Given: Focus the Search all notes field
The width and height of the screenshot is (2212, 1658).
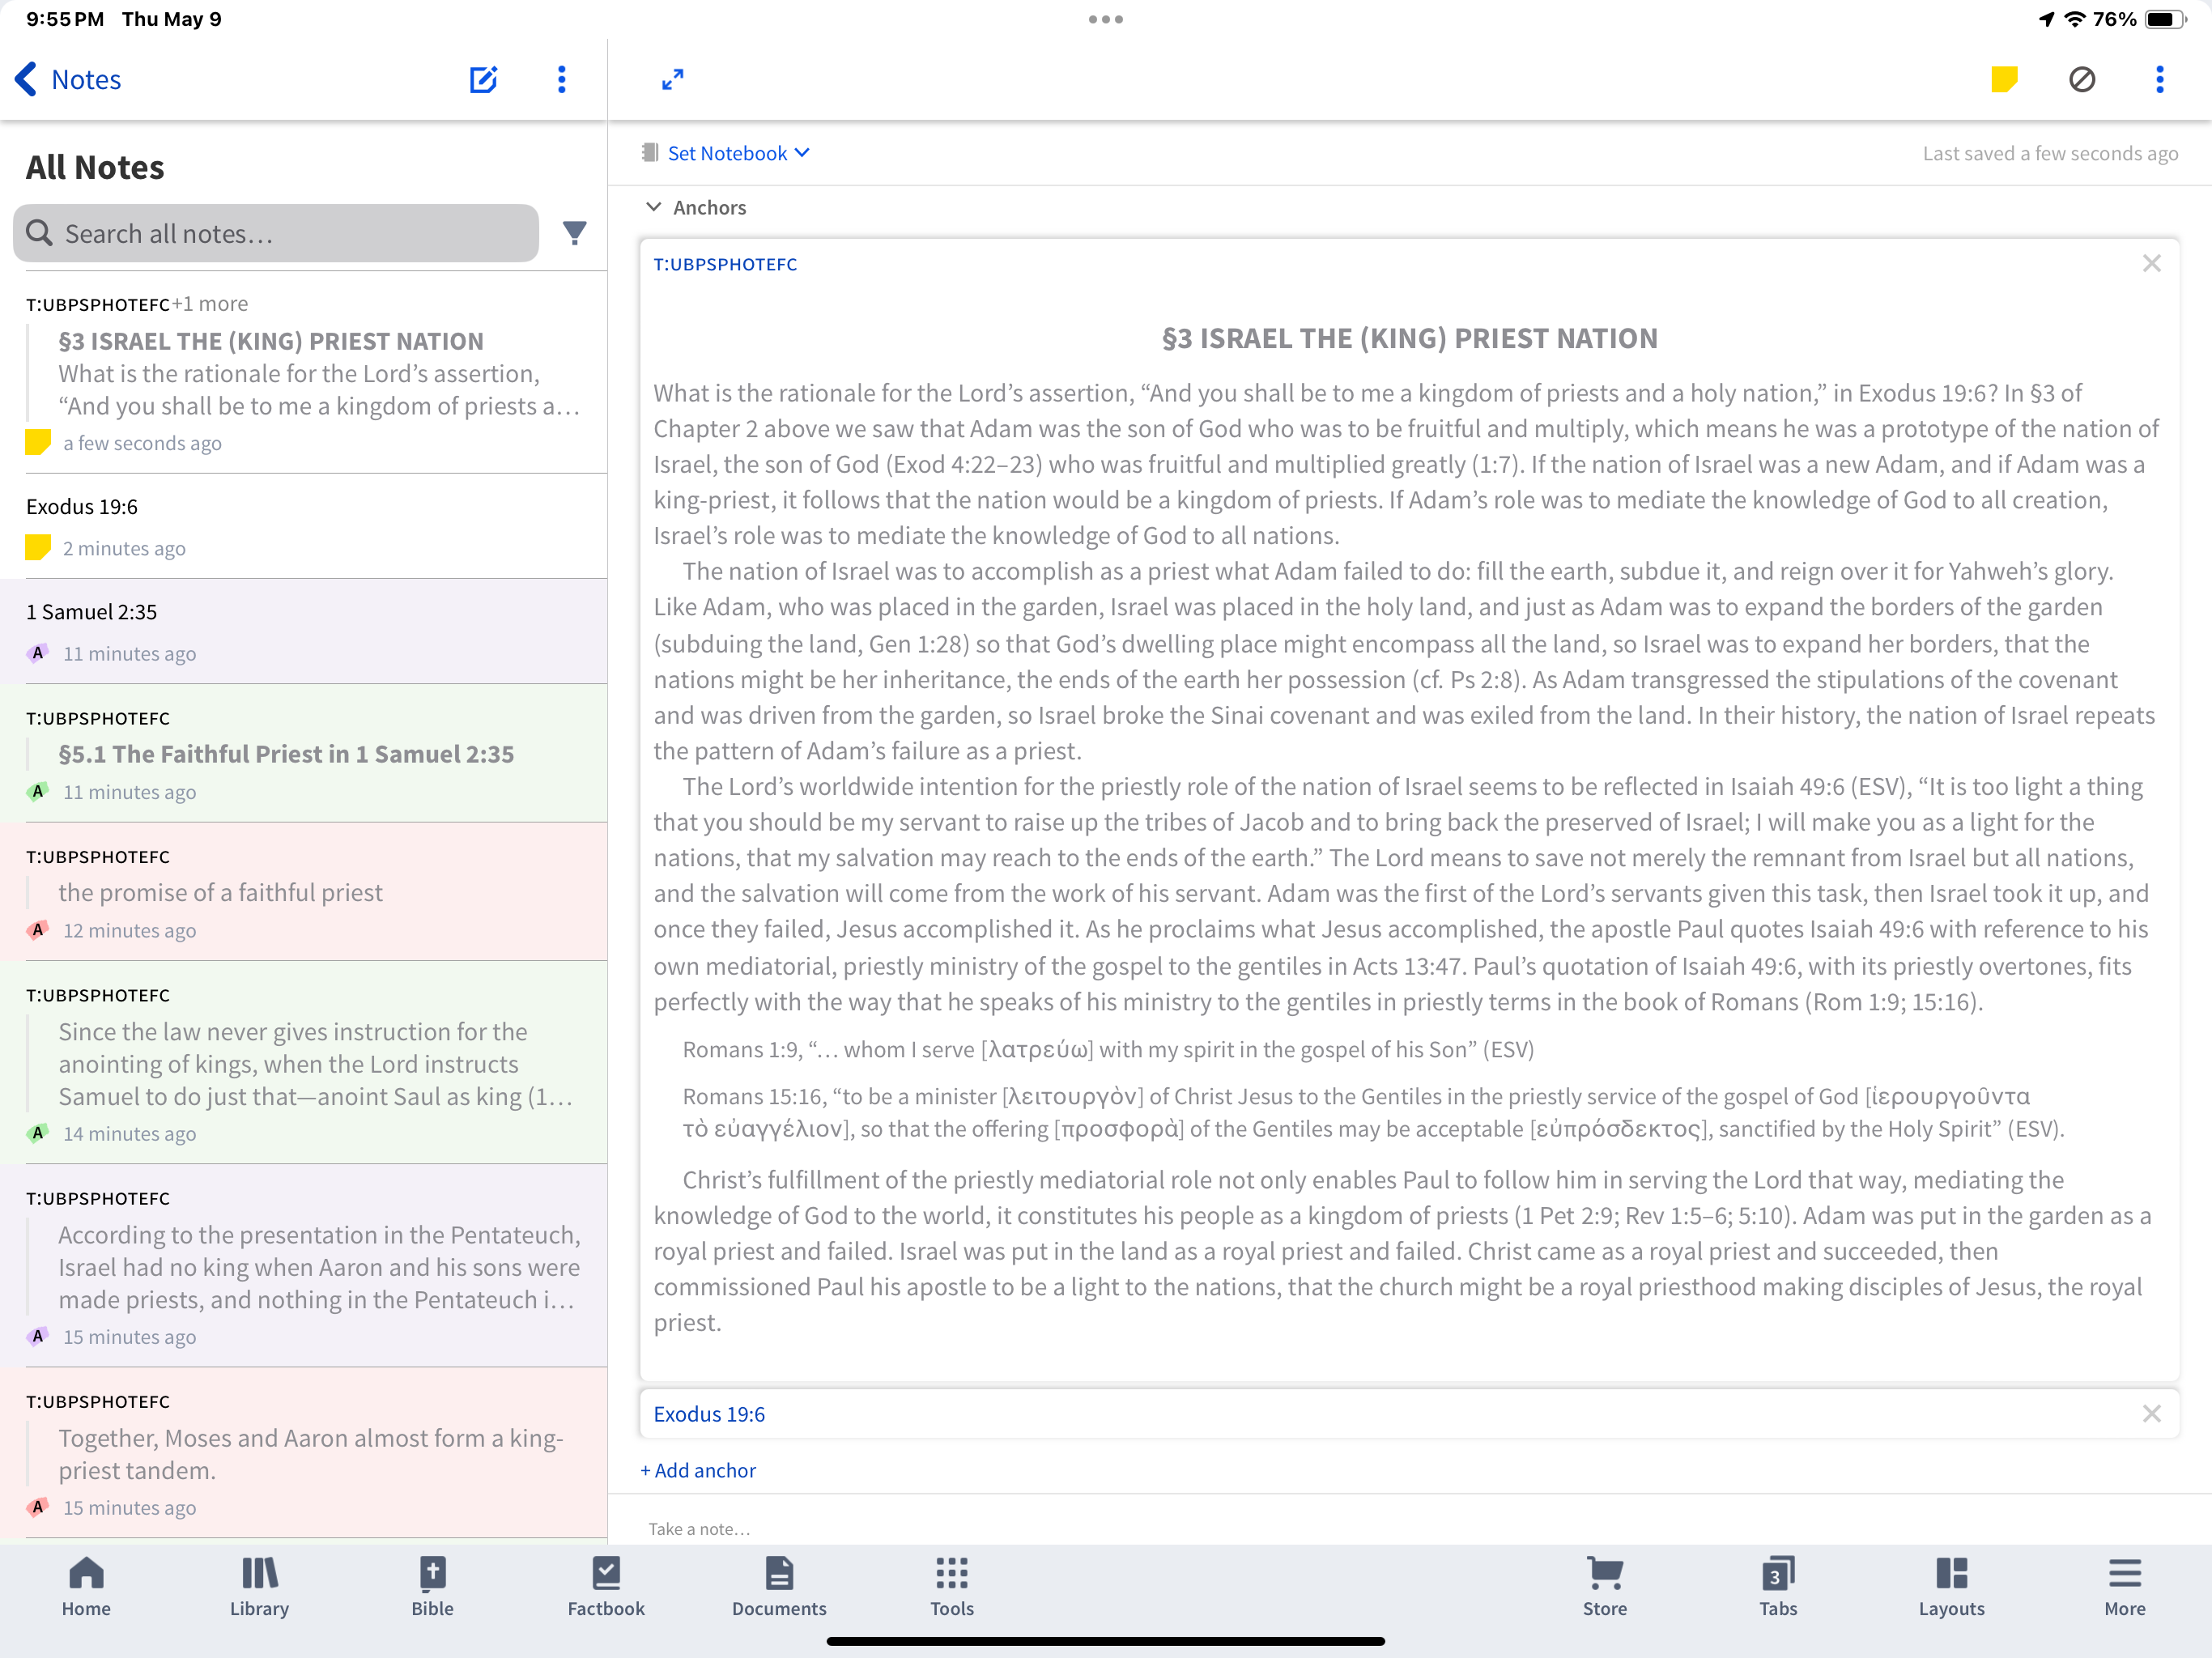Looking at the screenshot, I should tap(276, 233).
